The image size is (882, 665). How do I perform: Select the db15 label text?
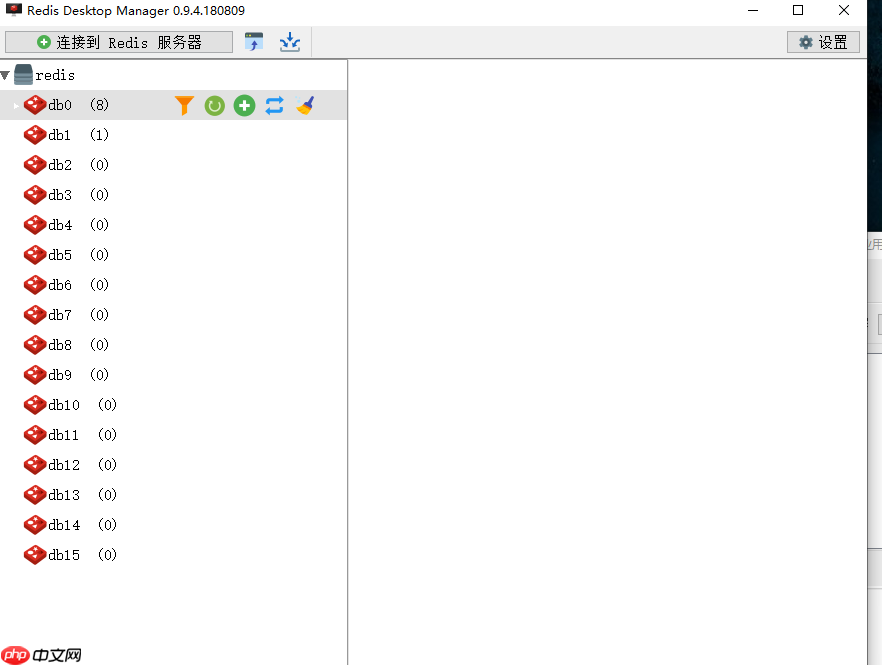tap(64, 555)
